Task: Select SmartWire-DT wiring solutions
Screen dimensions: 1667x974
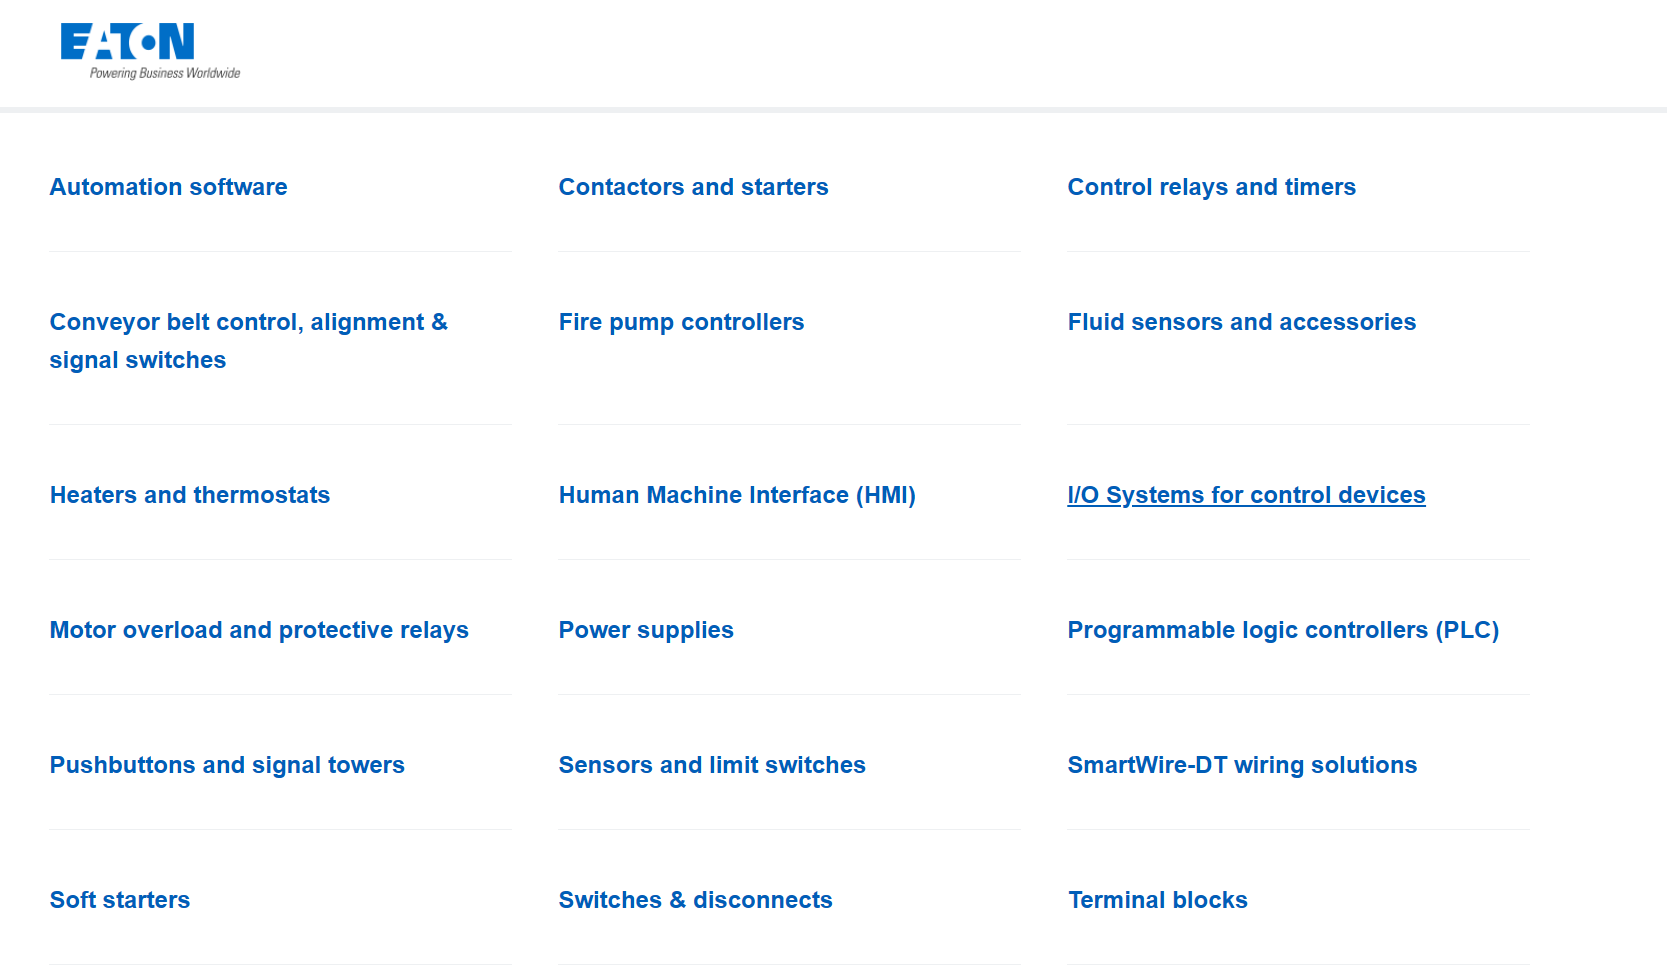Action: [x=1242, y=765]
